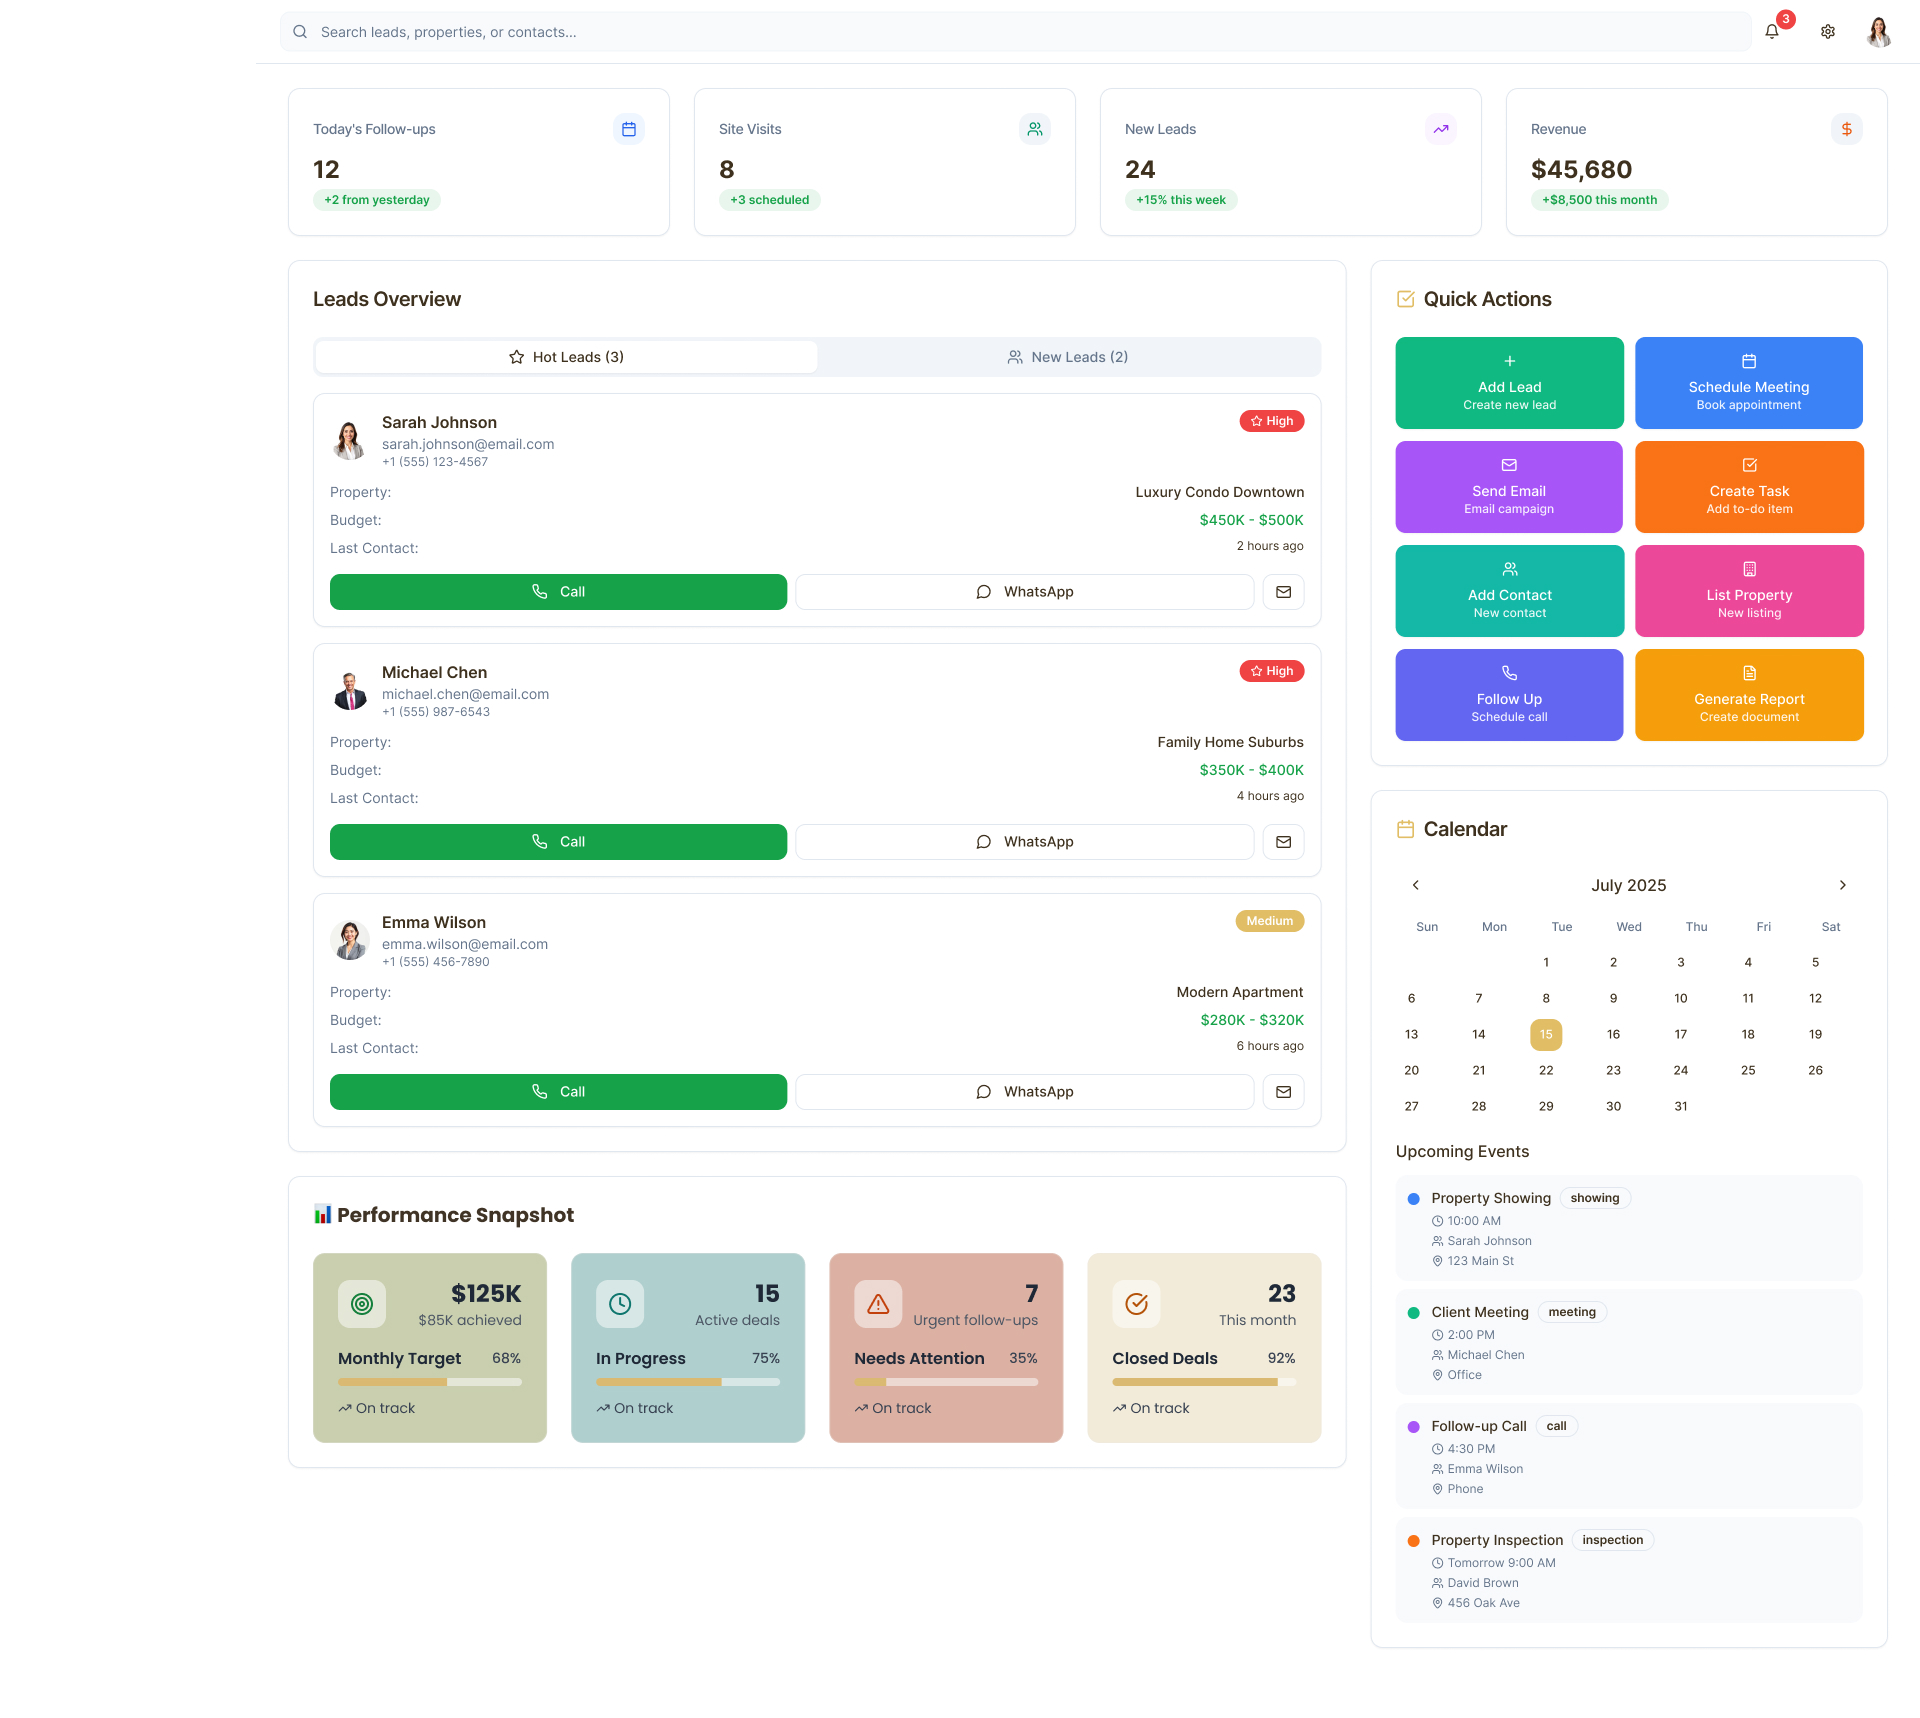Go to previous calendar month

click(x=1415, y=885)
